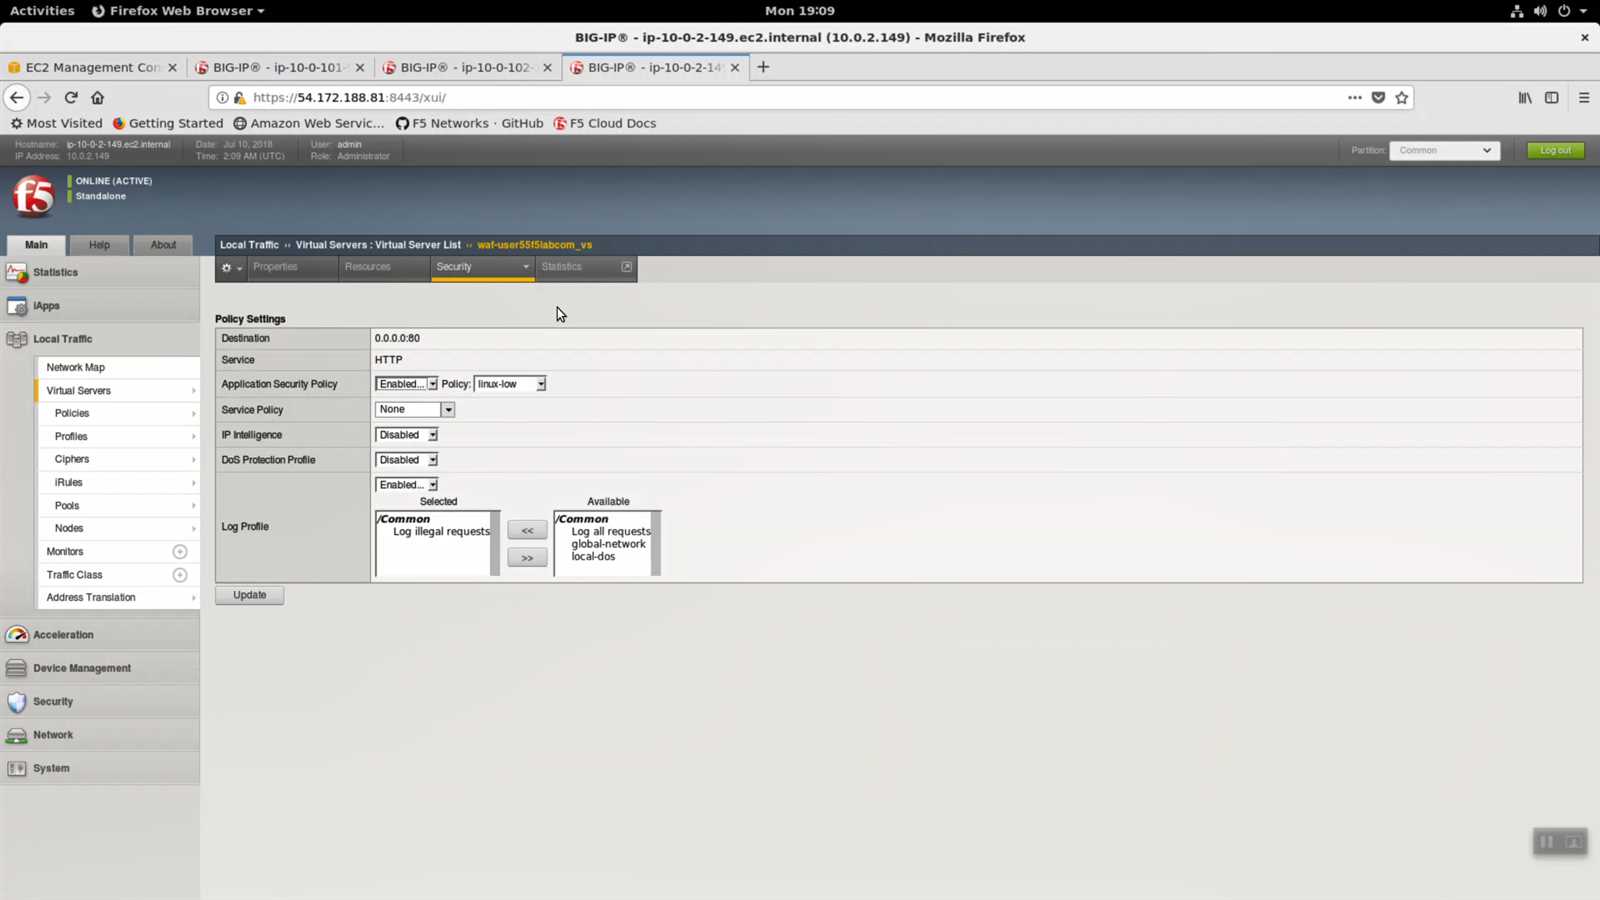The width and height of the screenshot is (1600, 900).
Task: Add new Traffic Class with plus icon
Action: pyautogui.click(x=180, y=575)
